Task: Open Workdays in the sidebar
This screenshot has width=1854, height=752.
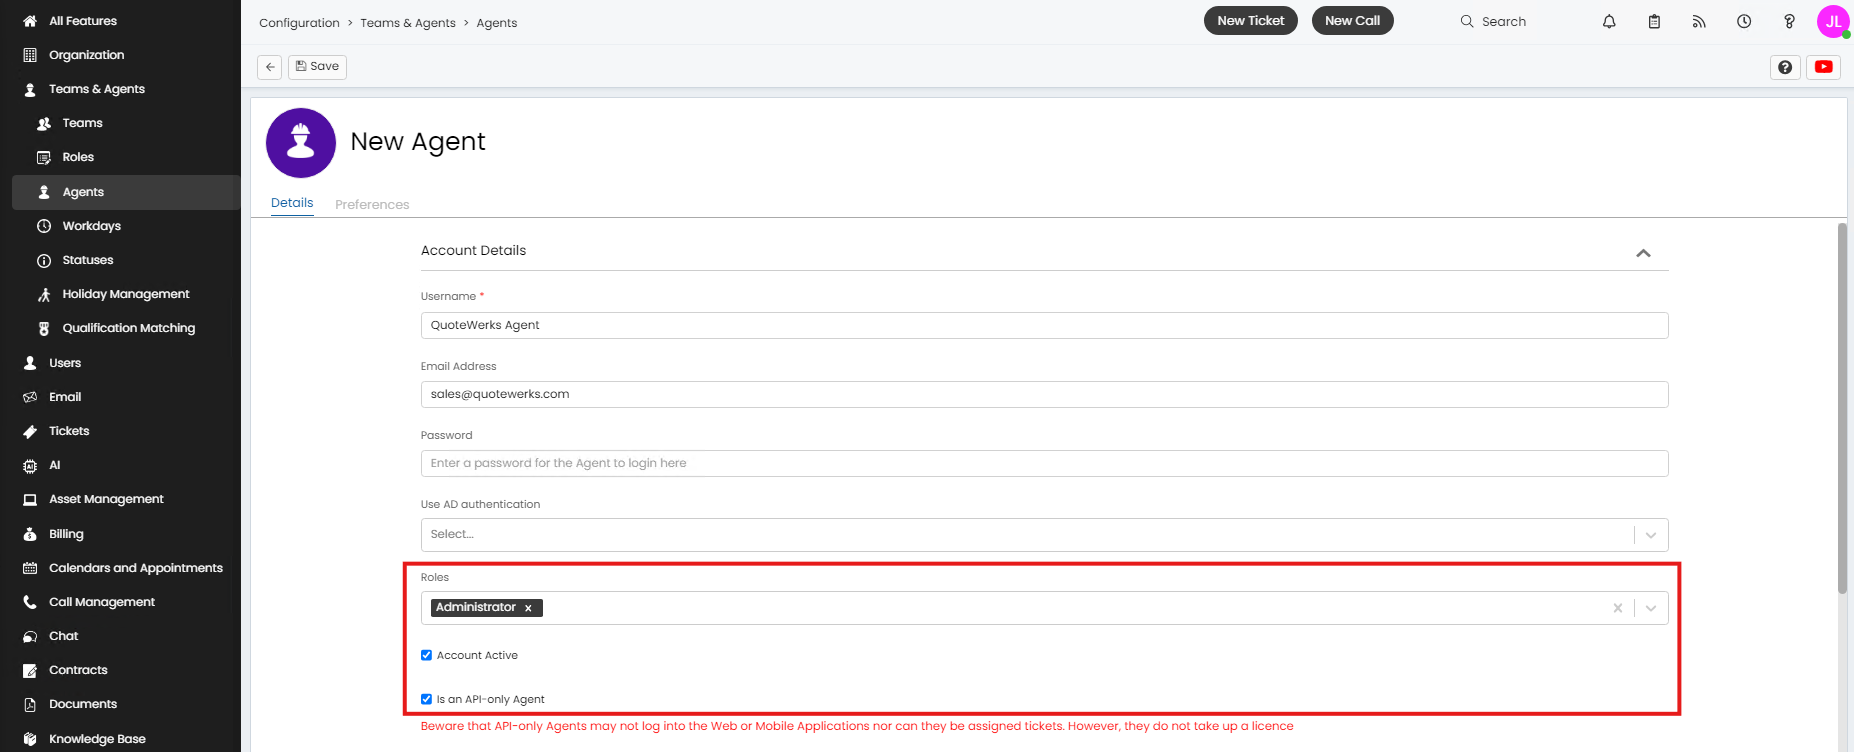Action: click(91, 226)
